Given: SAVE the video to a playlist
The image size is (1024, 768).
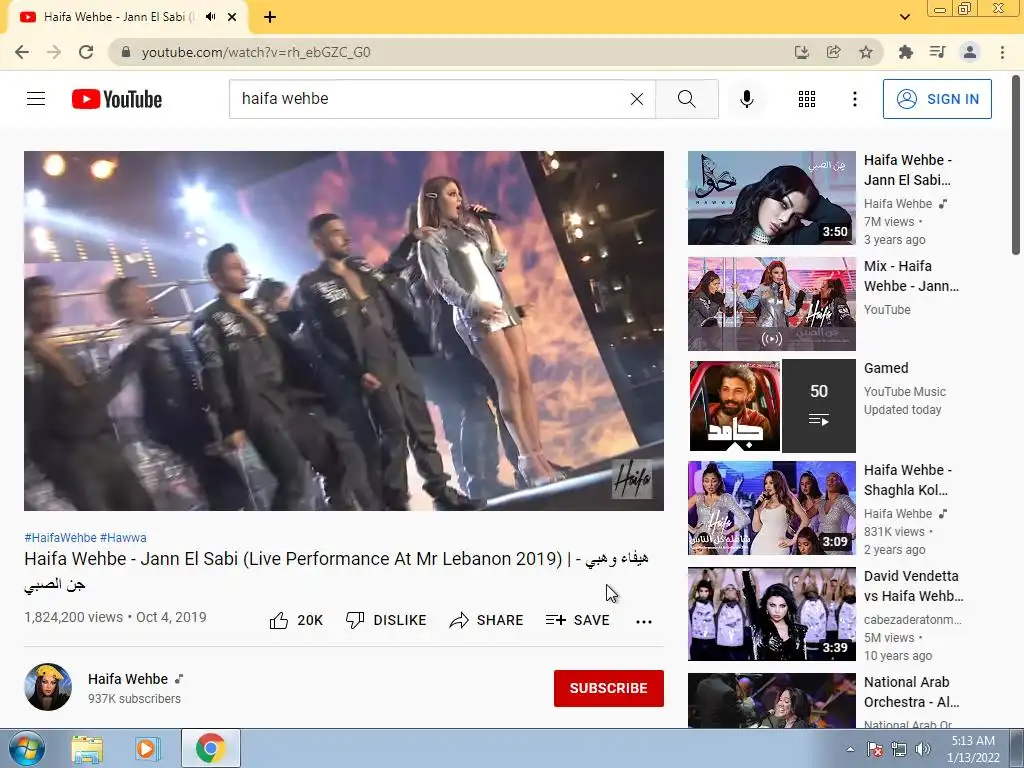Looking at the screenshot, I should (577, 620).
